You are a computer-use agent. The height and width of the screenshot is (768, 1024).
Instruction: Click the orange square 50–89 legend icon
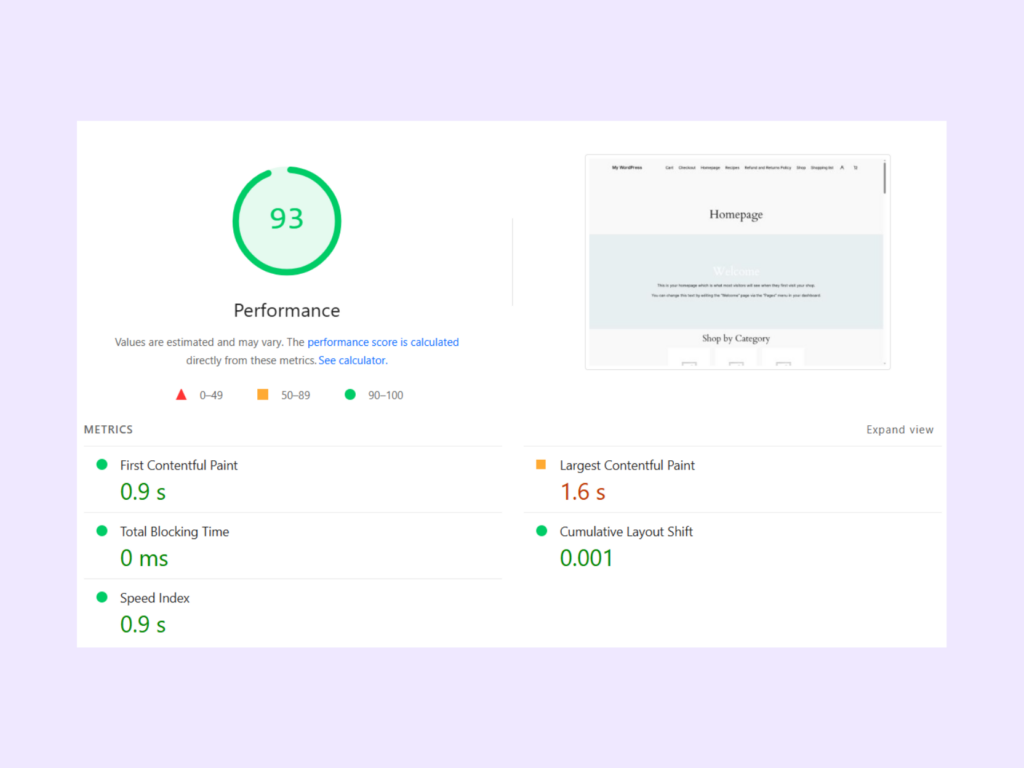265,395
